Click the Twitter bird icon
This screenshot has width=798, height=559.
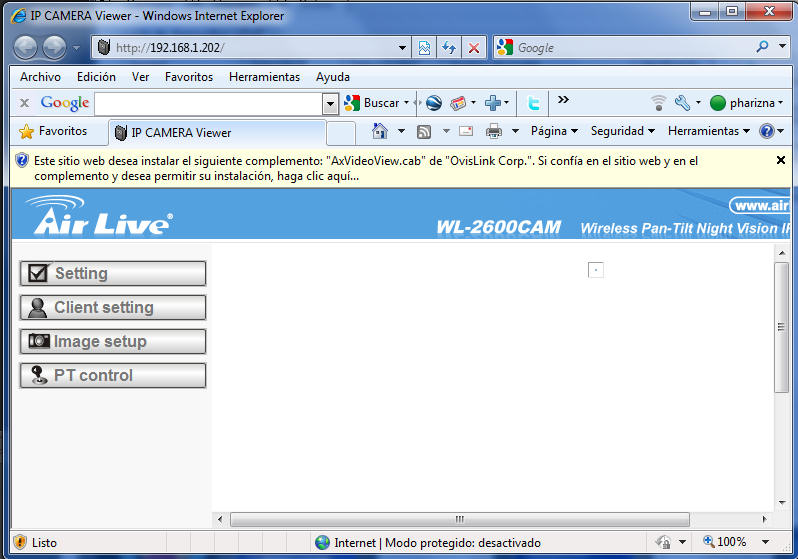click(533, 103)
